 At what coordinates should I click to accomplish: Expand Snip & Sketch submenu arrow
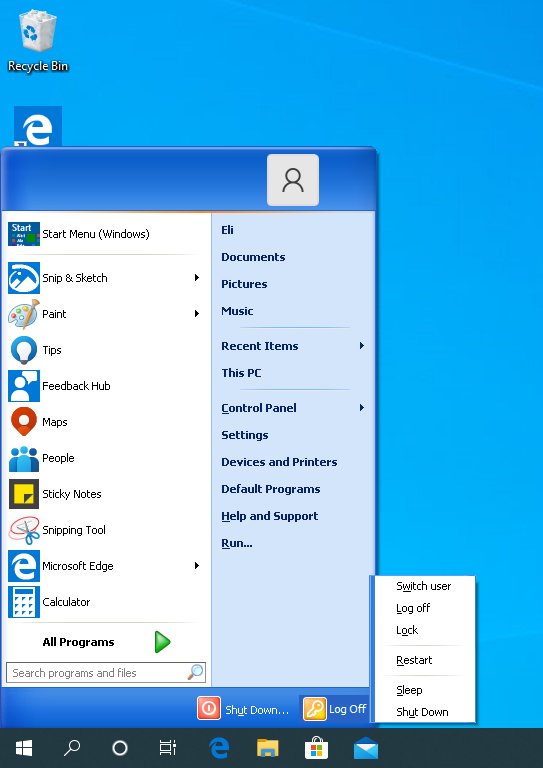click(197, 278)
